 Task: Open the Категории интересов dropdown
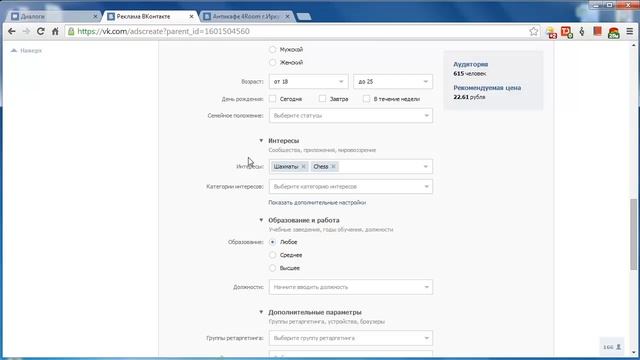pos(351,187)
